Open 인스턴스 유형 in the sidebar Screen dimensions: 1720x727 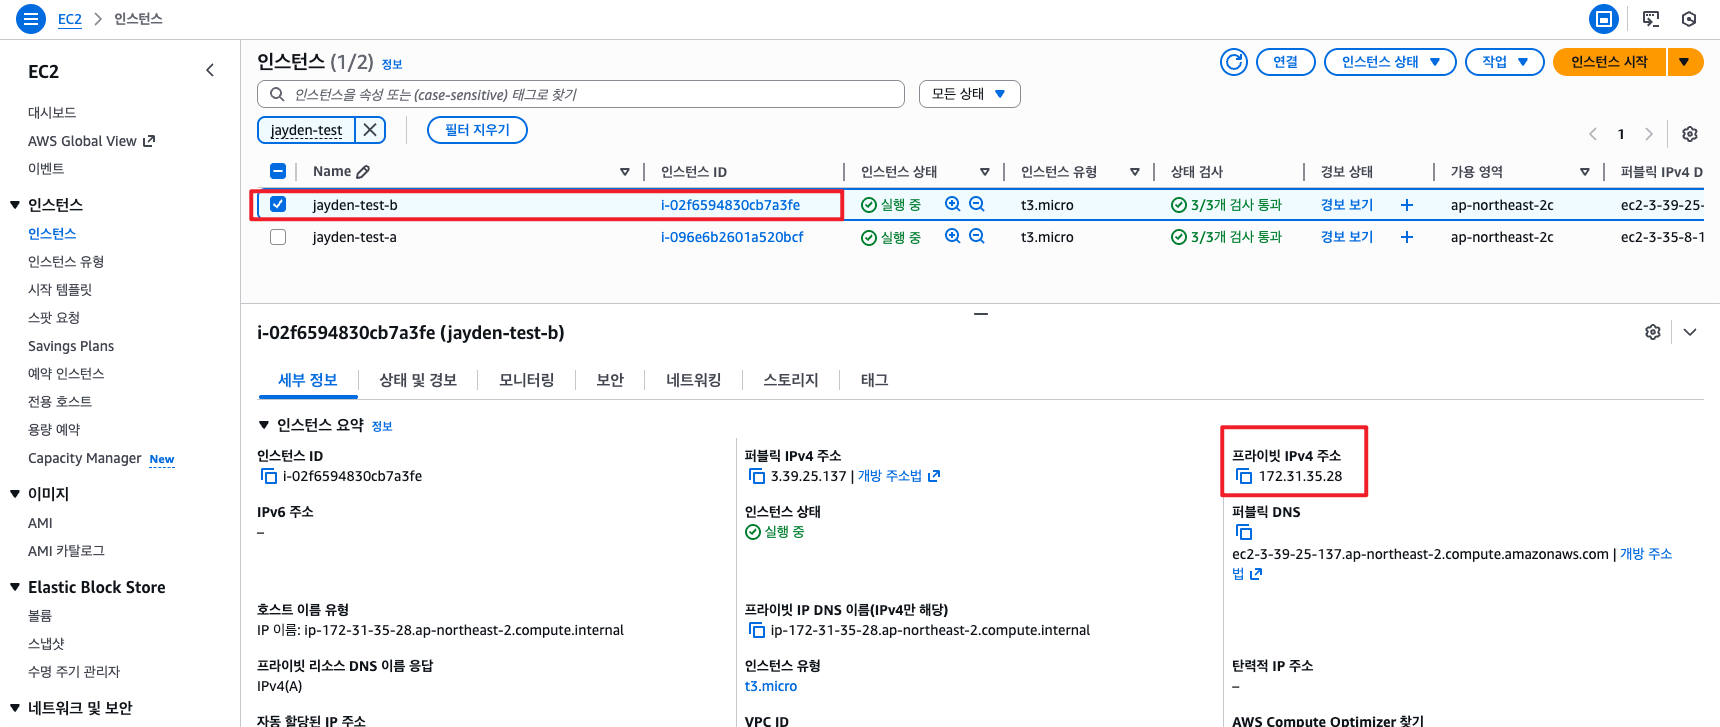pos(66,262)
